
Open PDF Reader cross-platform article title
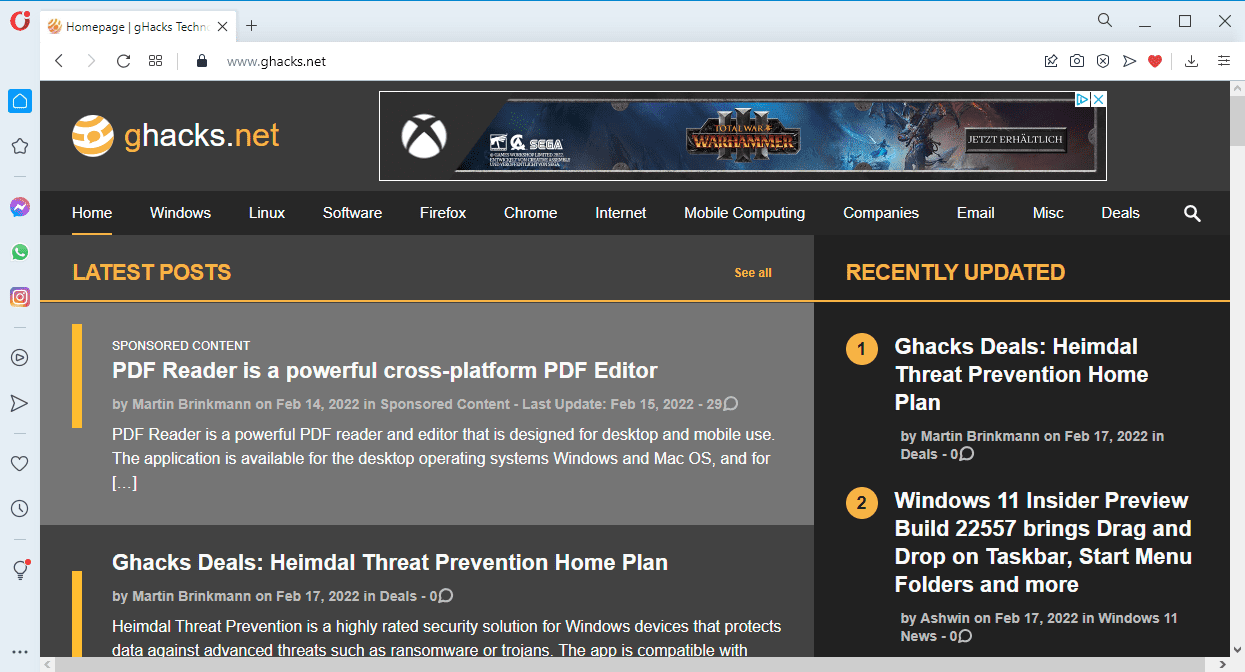point(384,371)
